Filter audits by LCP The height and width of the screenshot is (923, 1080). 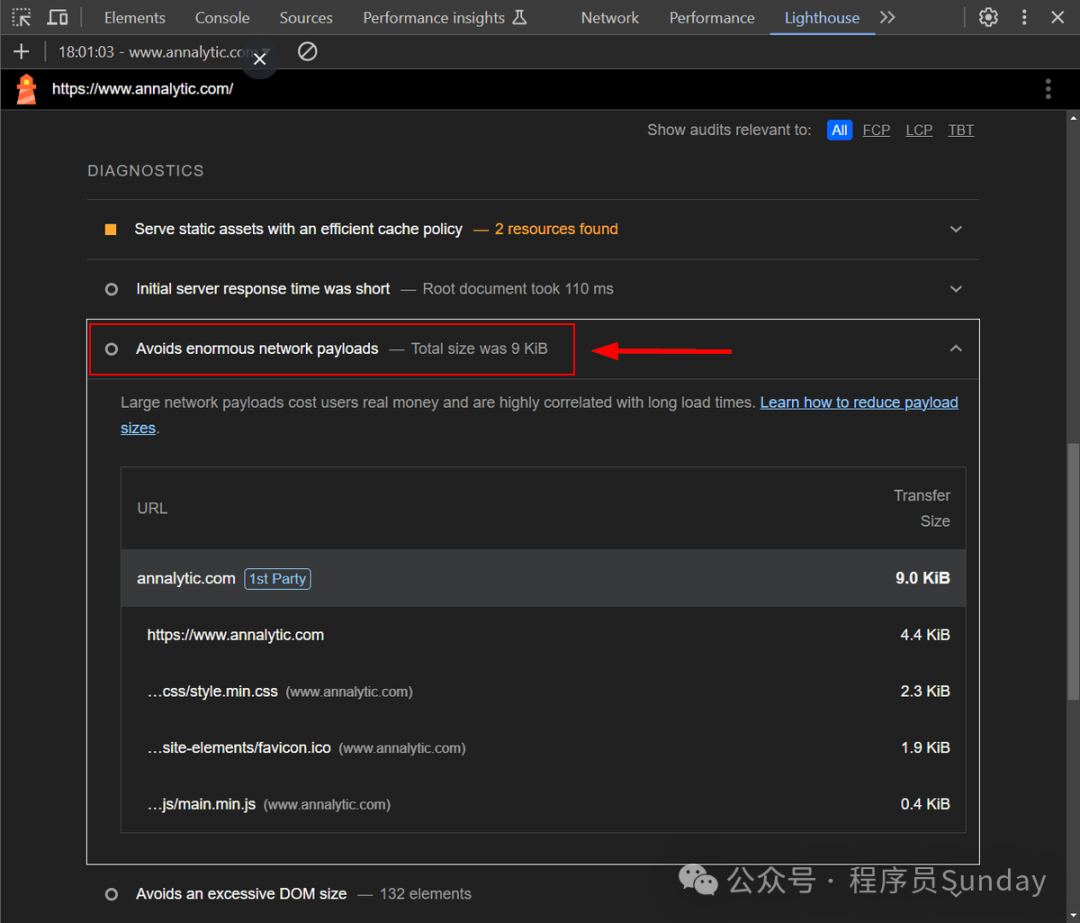919,130
